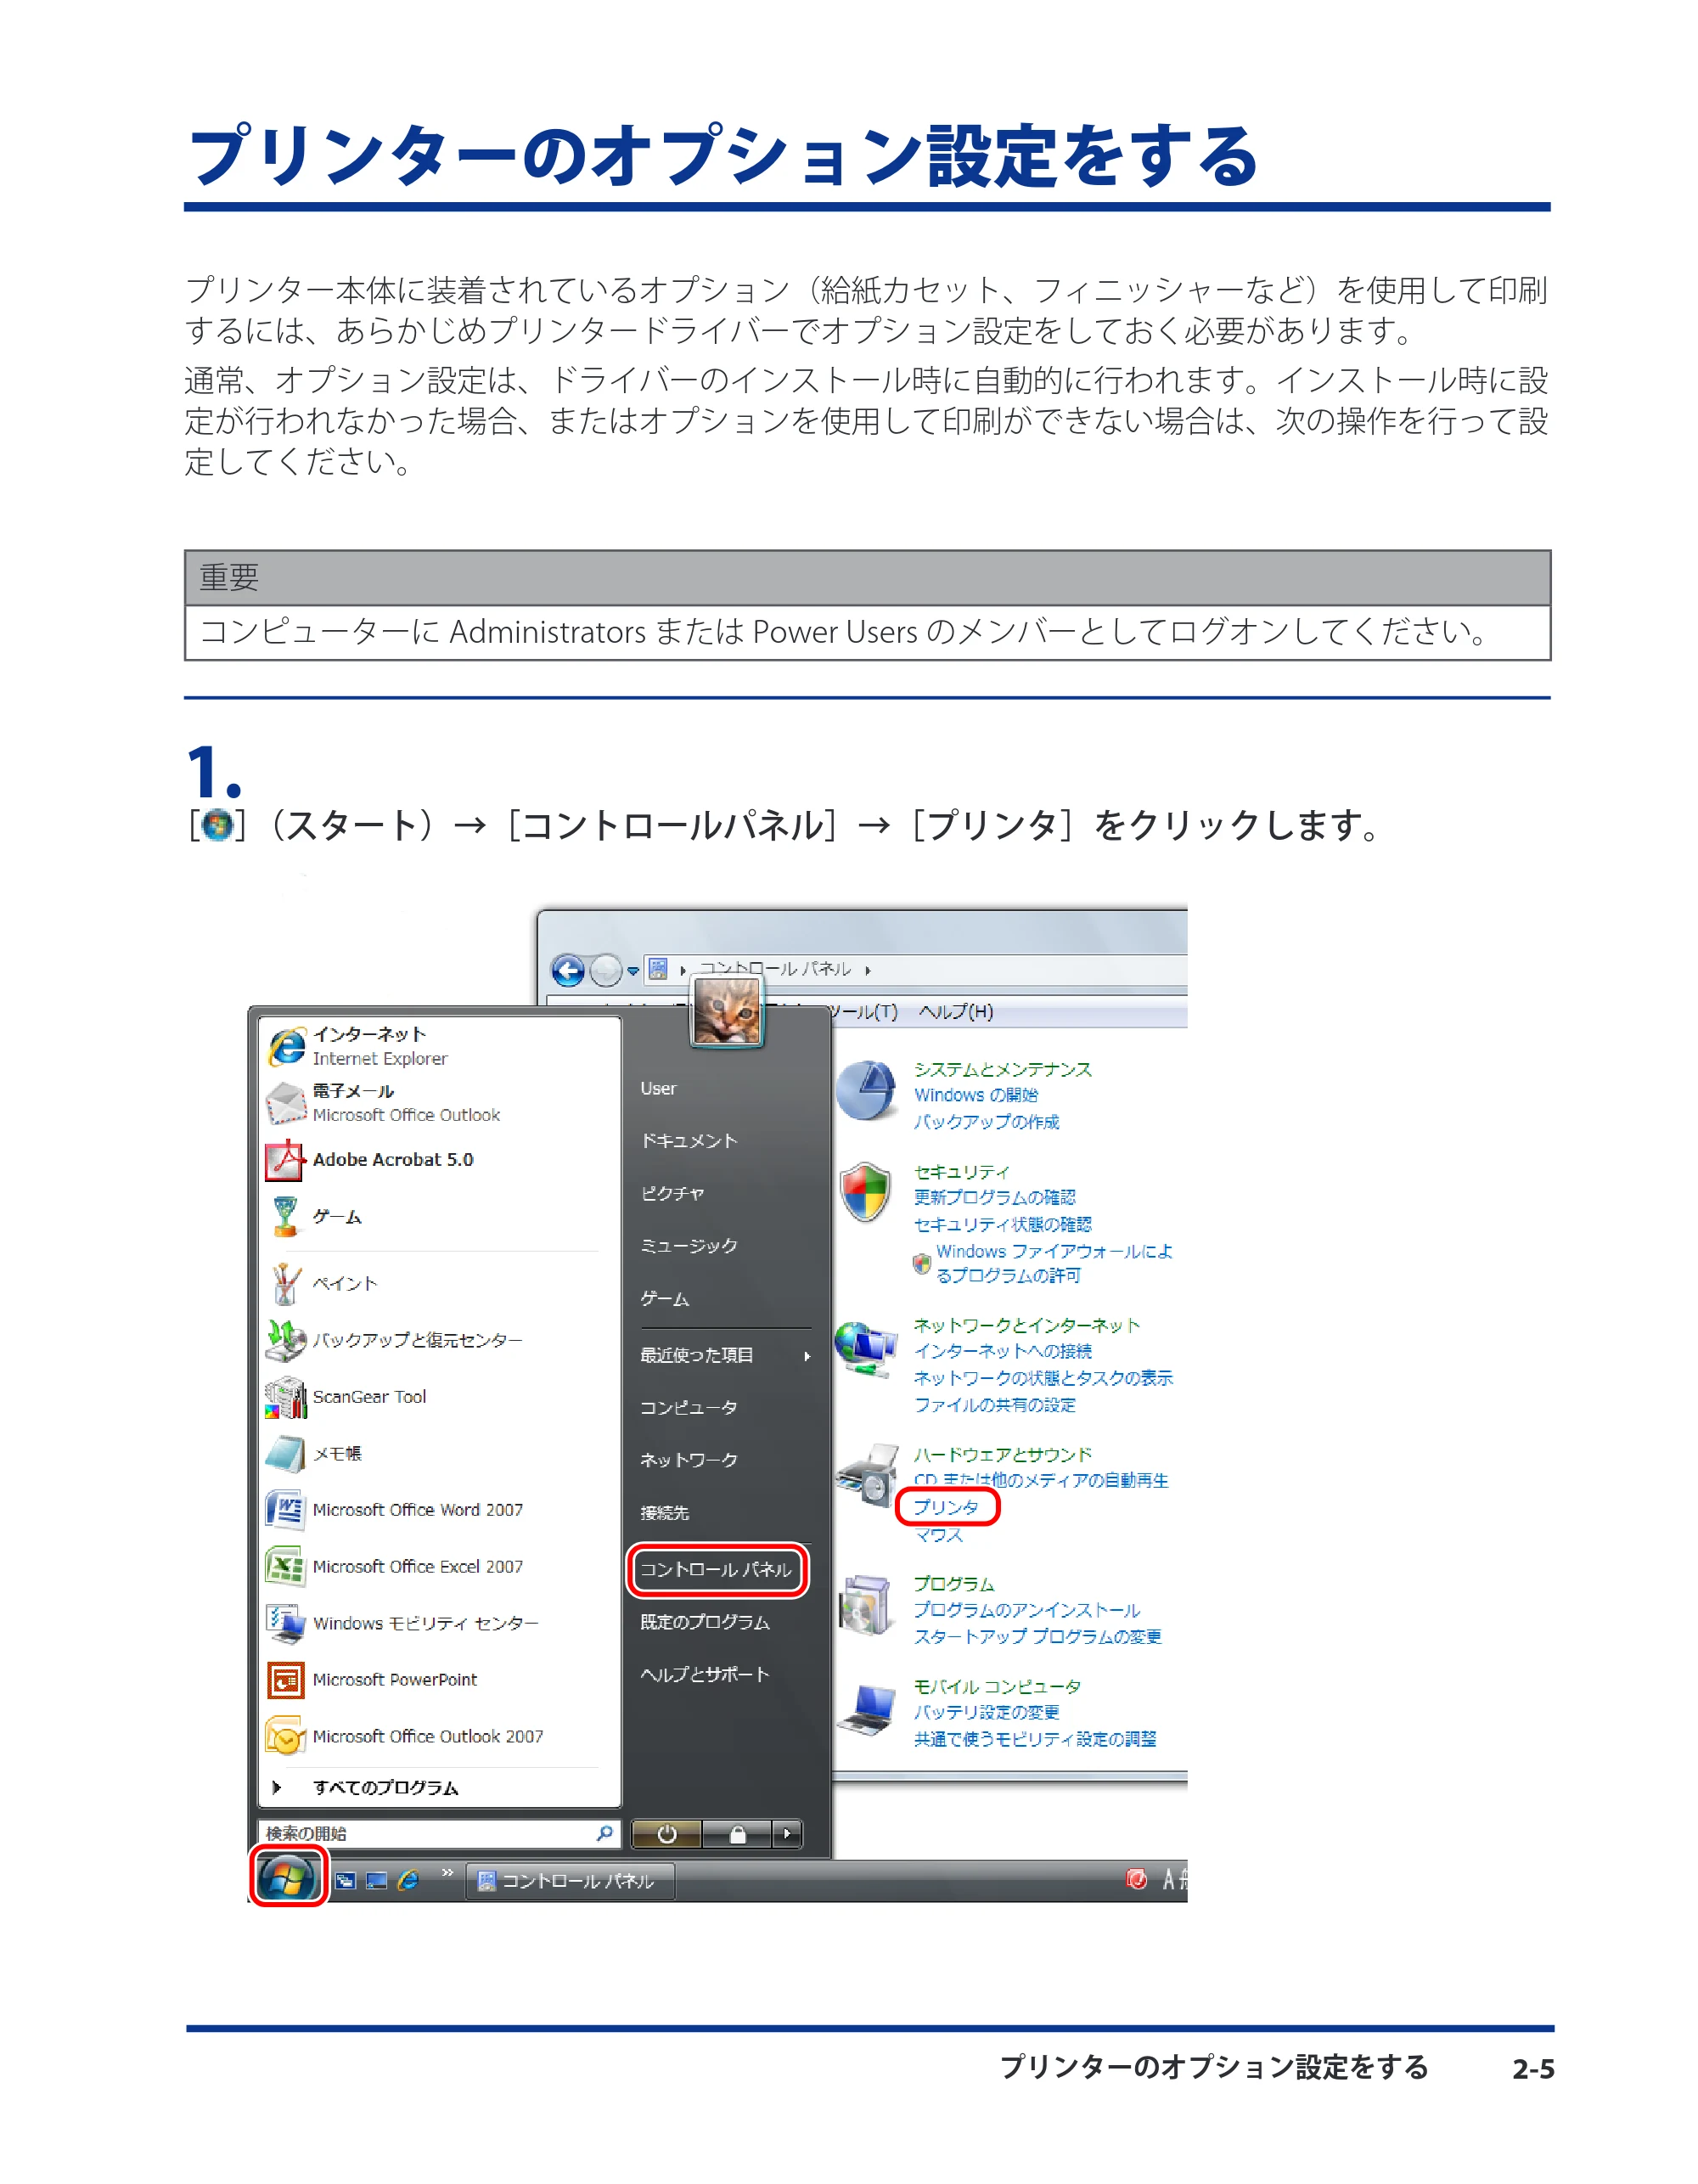This screenshot has height=2184, width=1698.
Task: Click the プリンタ link
Action: coord(946,1507)
